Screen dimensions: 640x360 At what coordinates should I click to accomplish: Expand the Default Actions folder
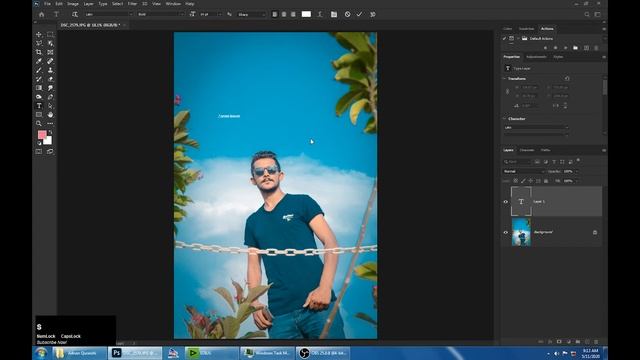(x=518, y=38)
